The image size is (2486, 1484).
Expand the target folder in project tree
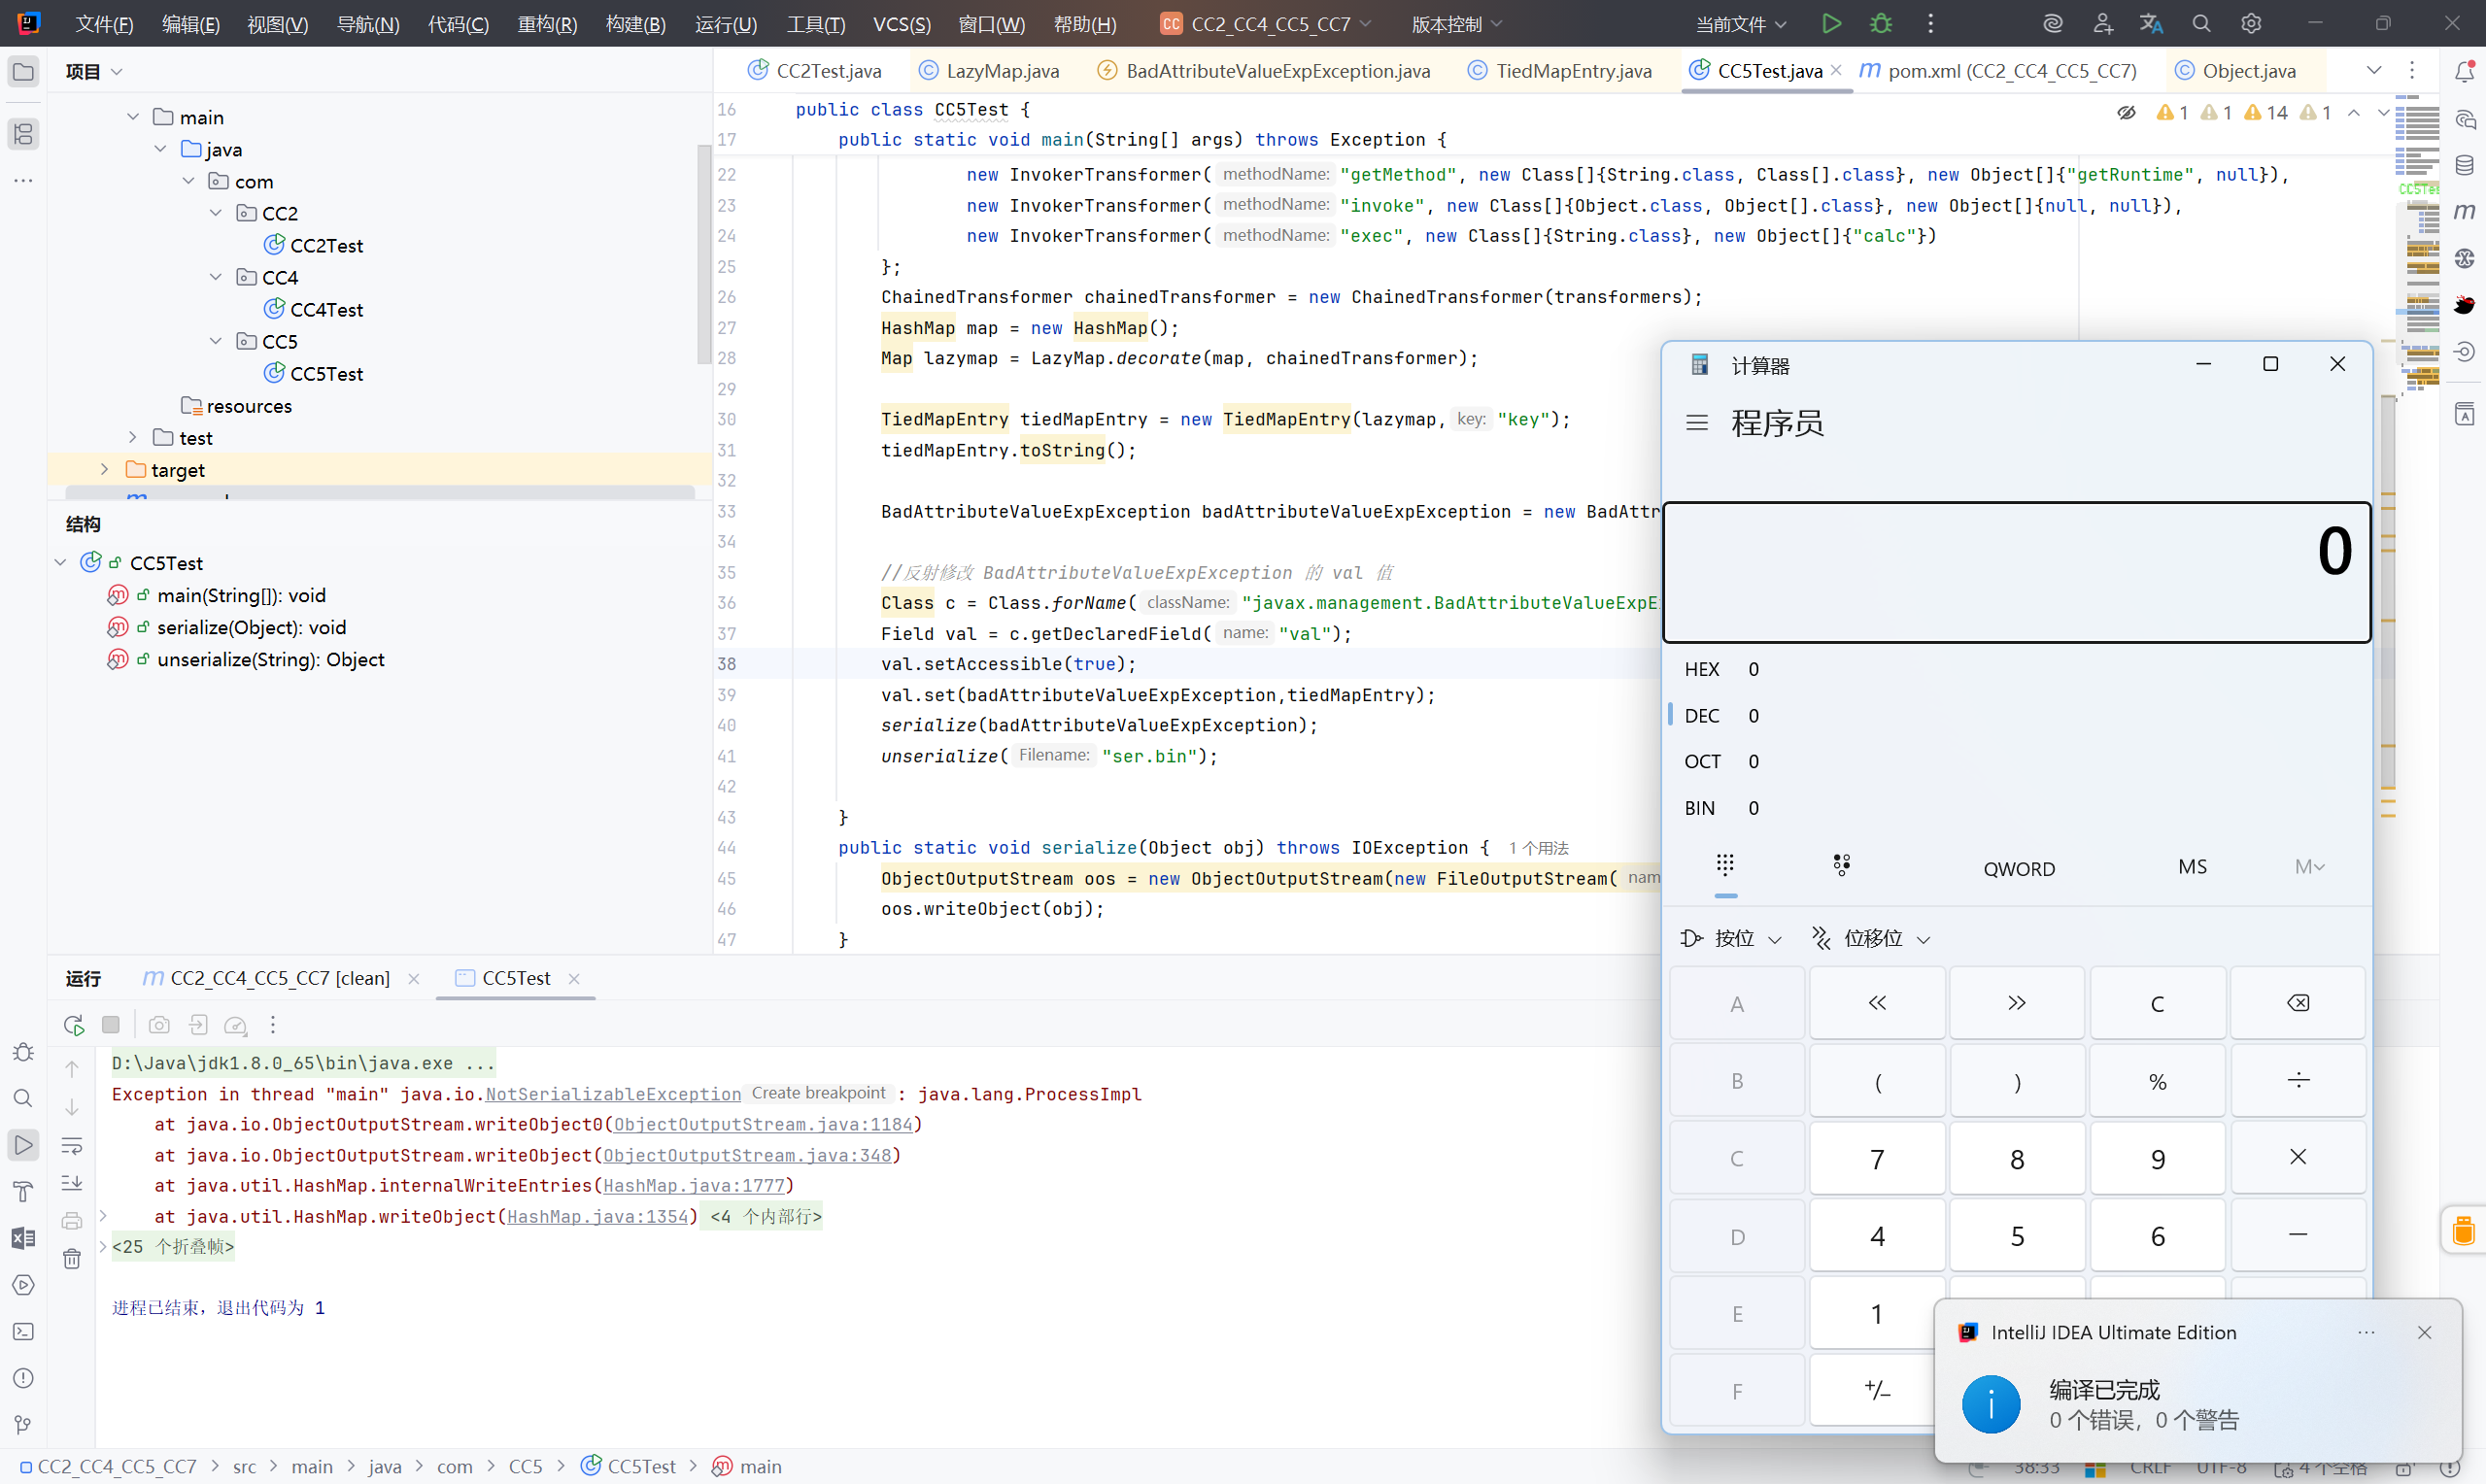104,469
